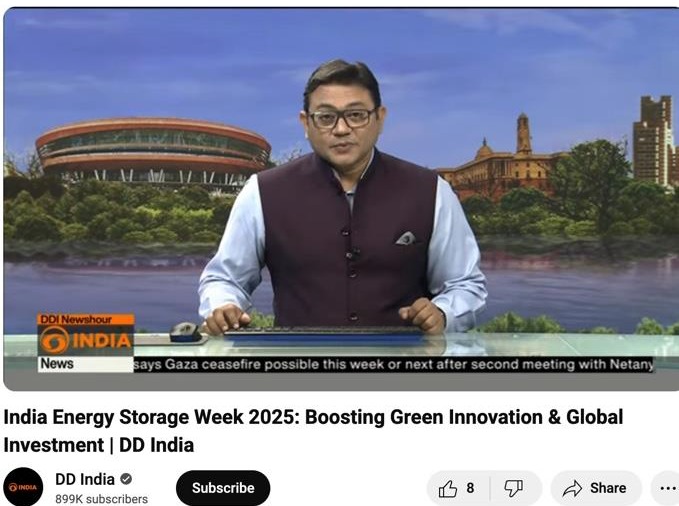Click the tall tower building at right

coord(653,141)
